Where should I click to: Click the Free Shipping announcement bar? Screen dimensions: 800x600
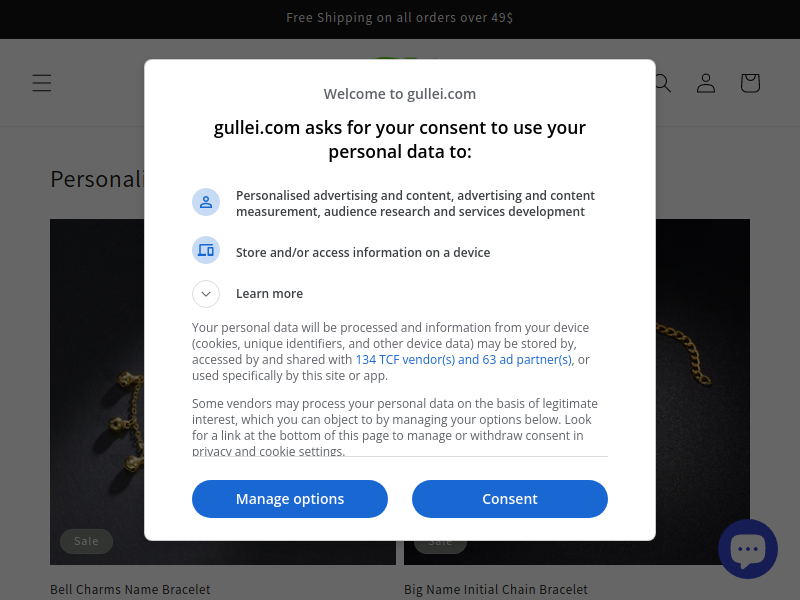point(400,18)
